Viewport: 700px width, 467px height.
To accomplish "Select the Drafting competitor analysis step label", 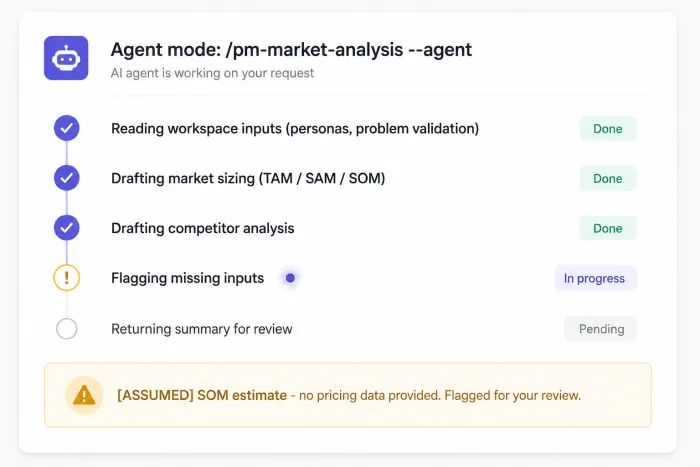I will pyautogui.click(x=202, y=228).
